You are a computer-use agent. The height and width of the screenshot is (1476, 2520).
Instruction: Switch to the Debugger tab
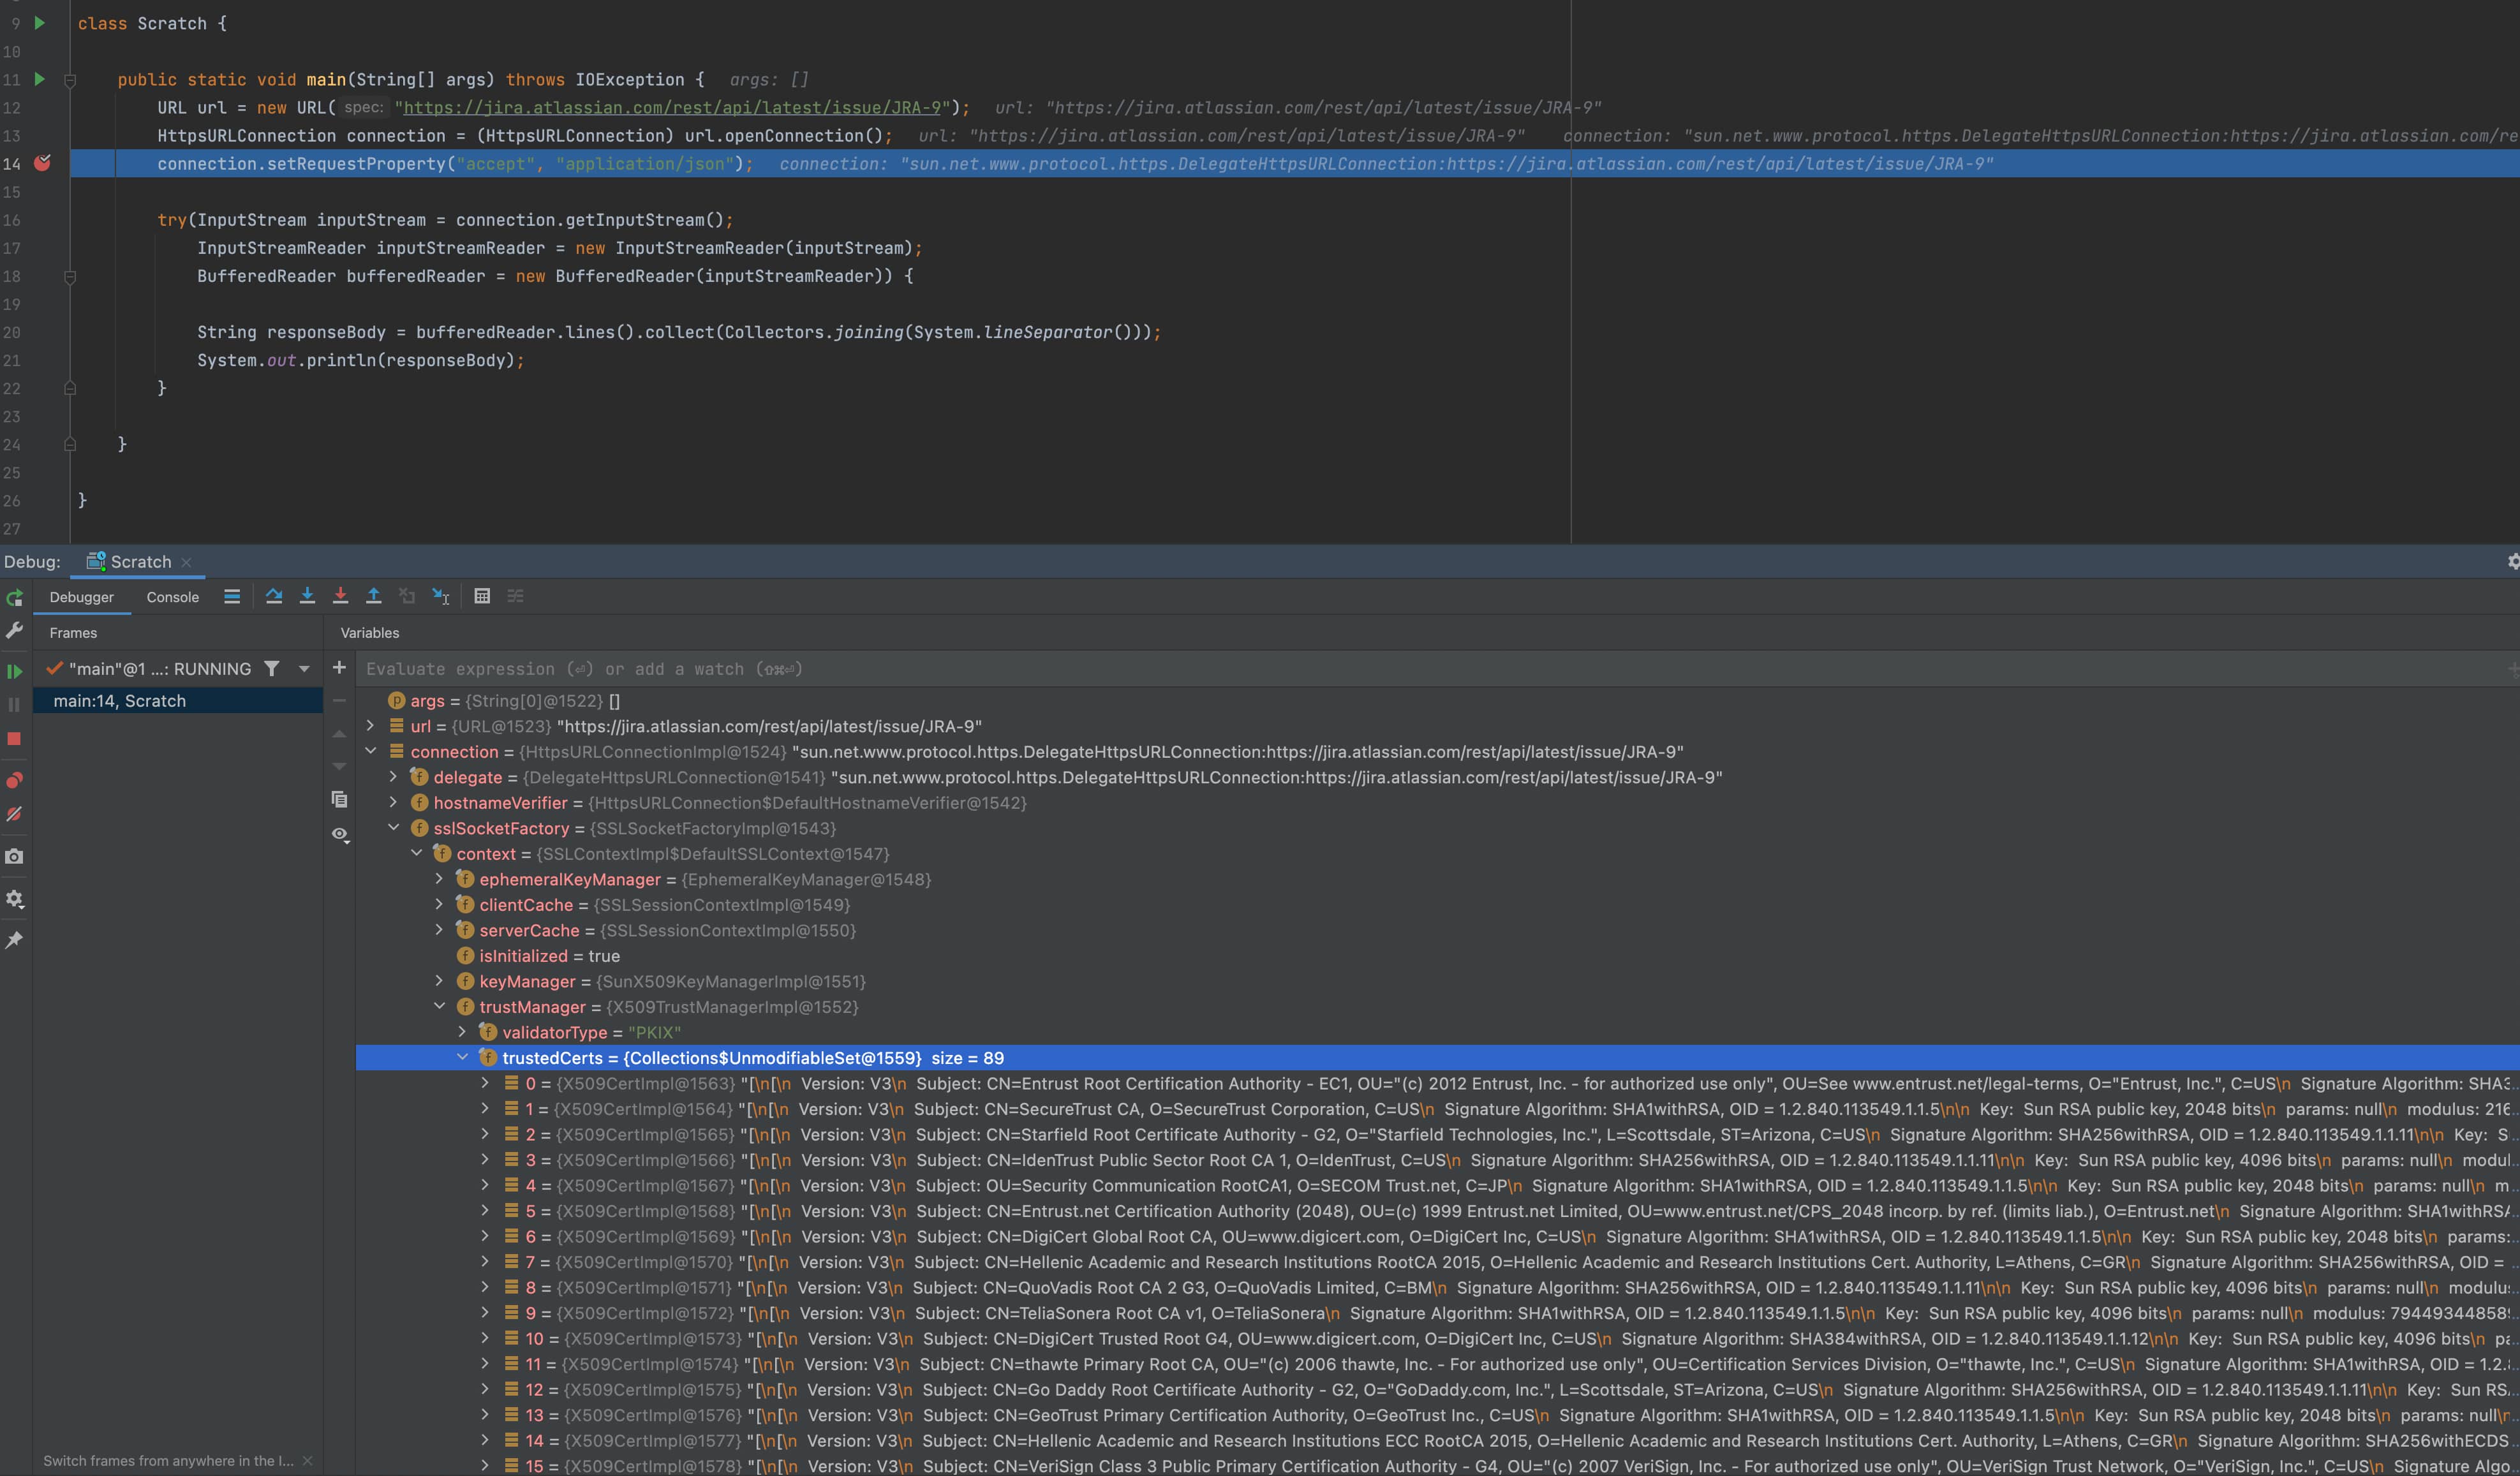click(x=82, y=597)
